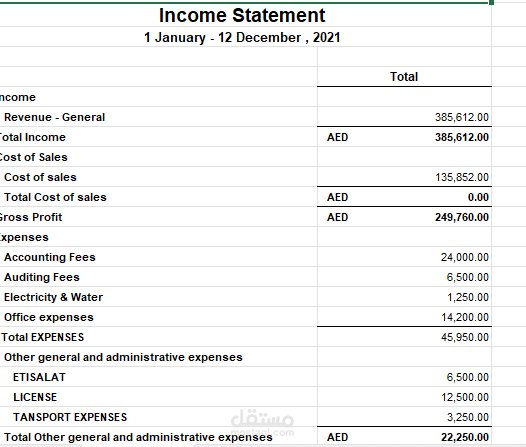Select 'Total Other general and administrative expenses' label
The width and height of the screenshot is (526, 447).
(138, 437)
